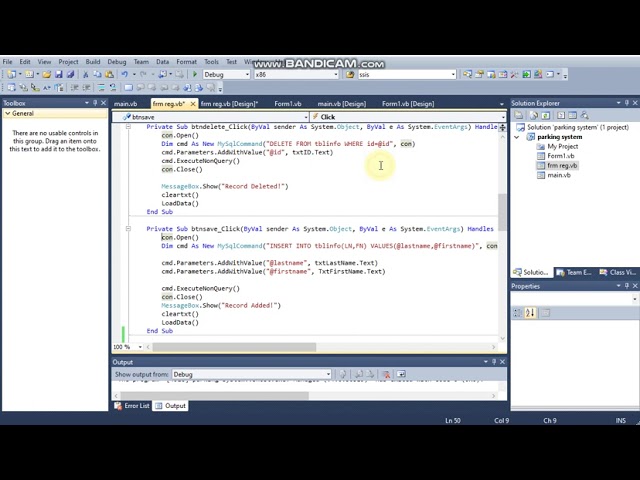Click the Paste clipboard icon
The image size is (640, 480).
point(109,75)
